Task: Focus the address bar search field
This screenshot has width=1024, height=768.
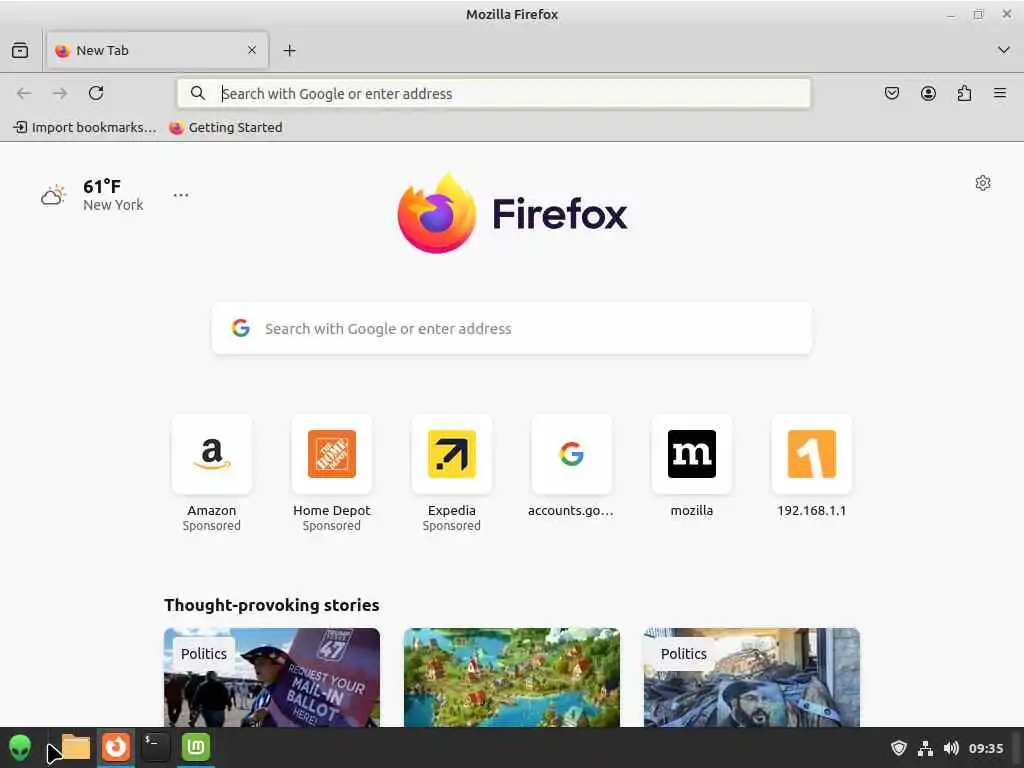Action: click(x=494, y=93)
